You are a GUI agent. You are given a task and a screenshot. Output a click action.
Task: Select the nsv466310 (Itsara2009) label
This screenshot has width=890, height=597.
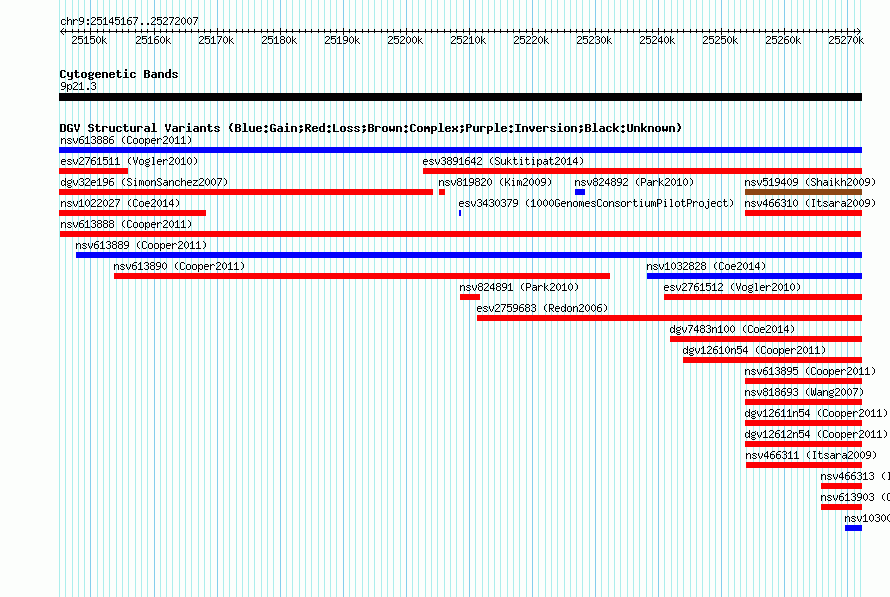coord(811,203)
